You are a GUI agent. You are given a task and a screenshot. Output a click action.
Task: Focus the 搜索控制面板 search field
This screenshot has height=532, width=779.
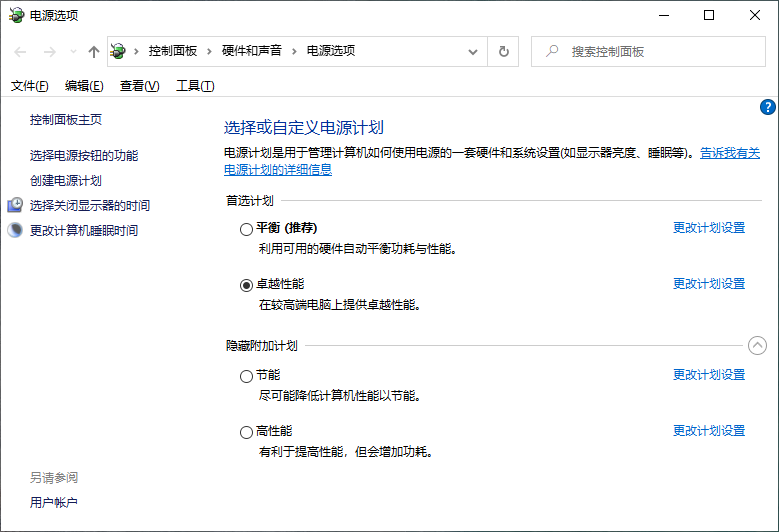click(648, 52)
